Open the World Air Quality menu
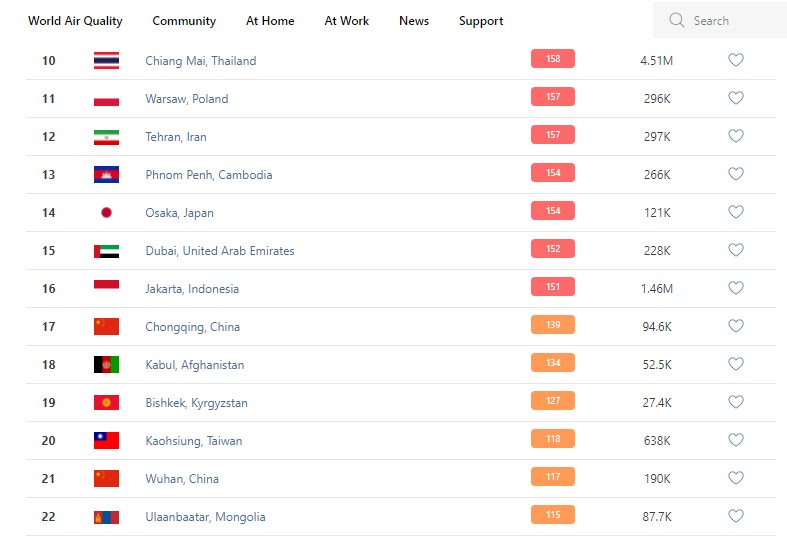The height and width of the screenshot is (538, 787). [75, 21]
